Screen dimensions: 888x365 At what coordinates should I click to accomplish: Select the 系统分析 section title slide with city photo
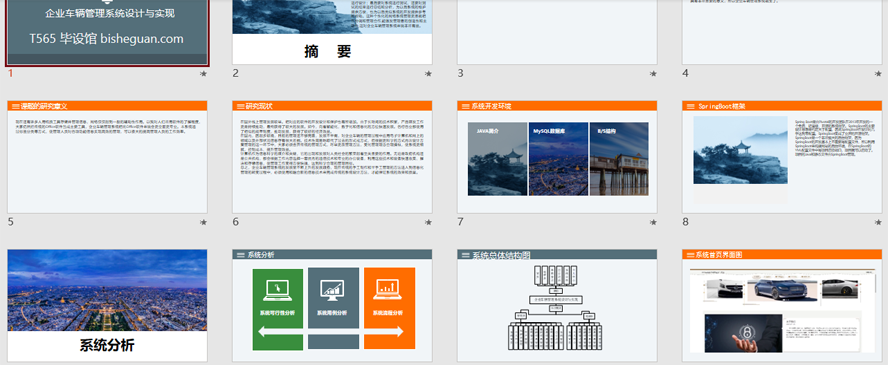click(108, 306)
